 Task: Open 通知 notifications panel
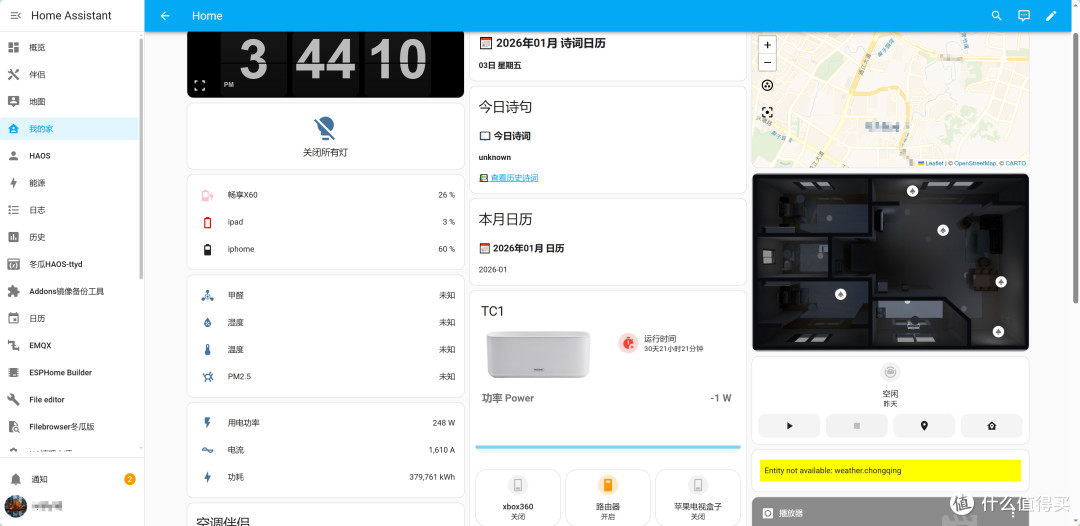coord(70,479)
